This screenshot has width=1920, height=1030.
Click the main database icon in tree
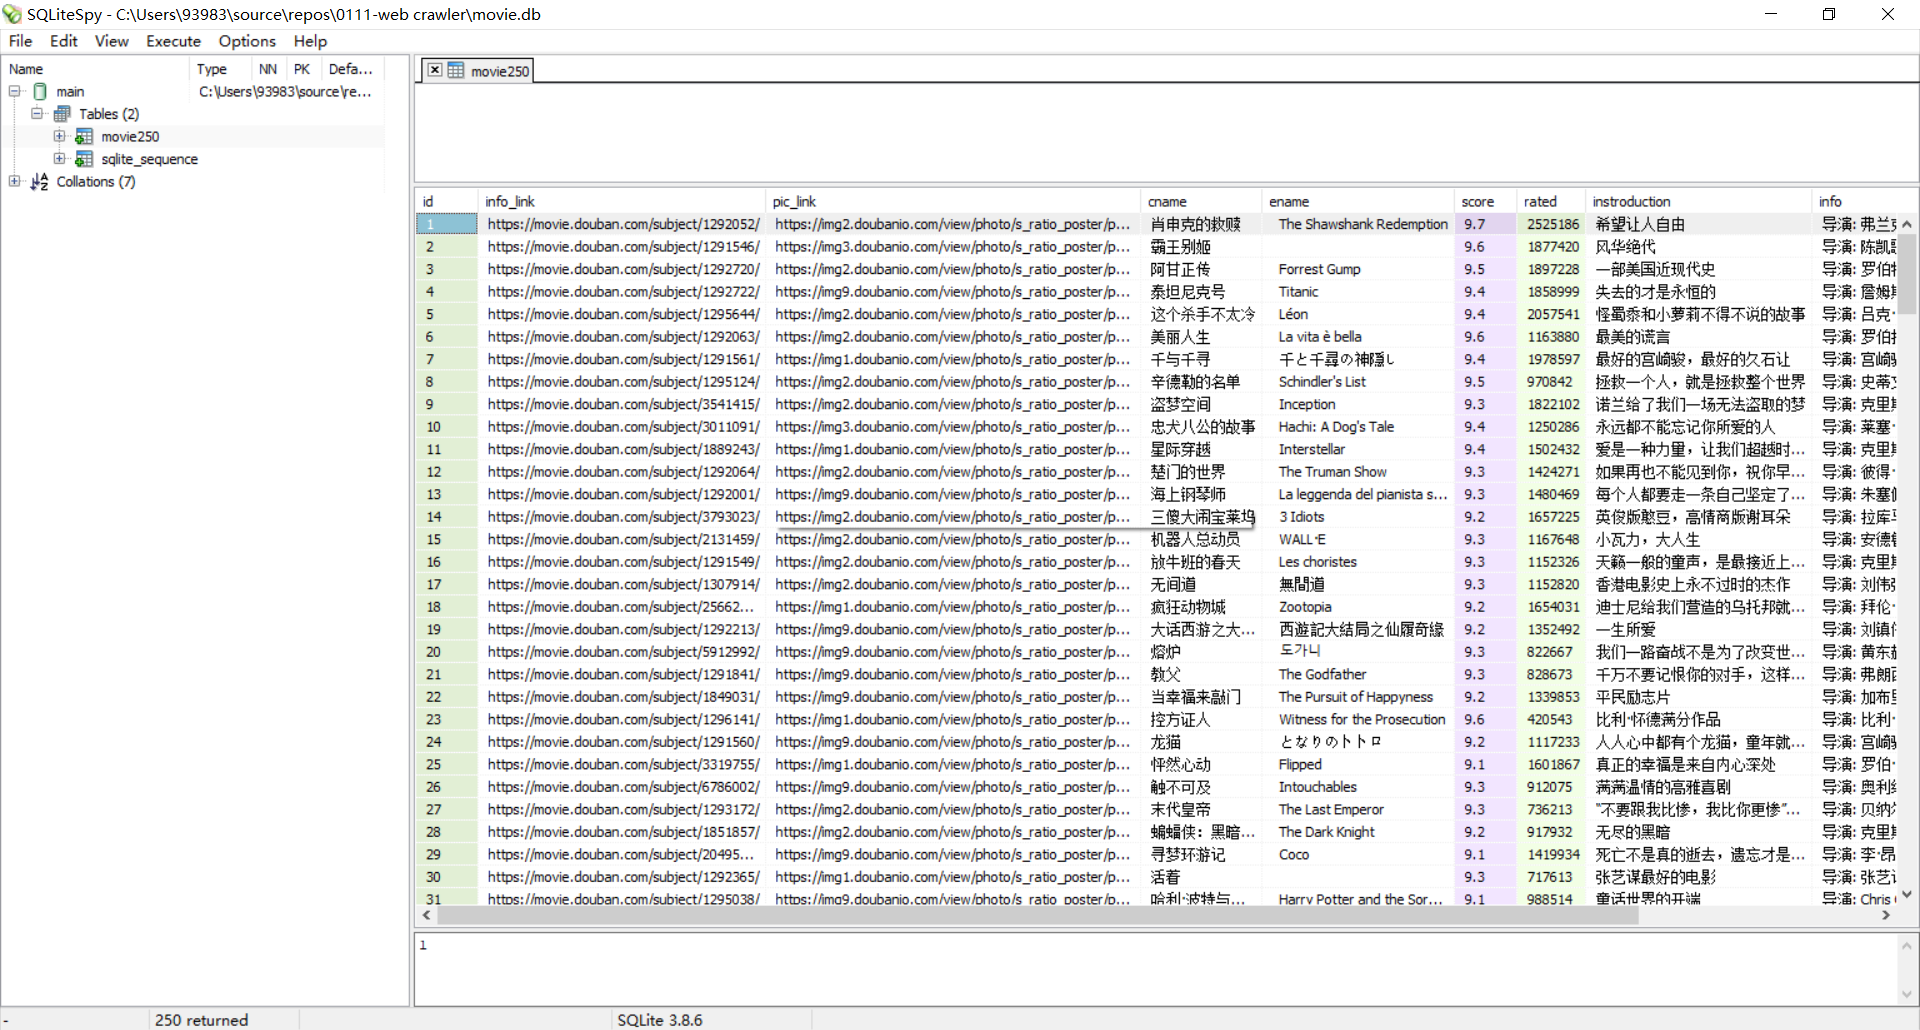click(40, 91)
